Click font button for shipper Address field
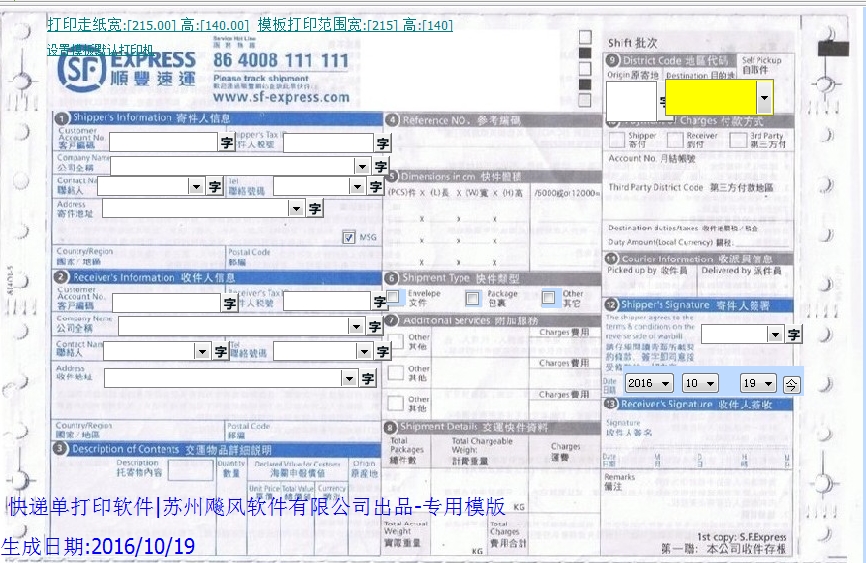Viewport: 866px width, 563px height. click(315, 208)
